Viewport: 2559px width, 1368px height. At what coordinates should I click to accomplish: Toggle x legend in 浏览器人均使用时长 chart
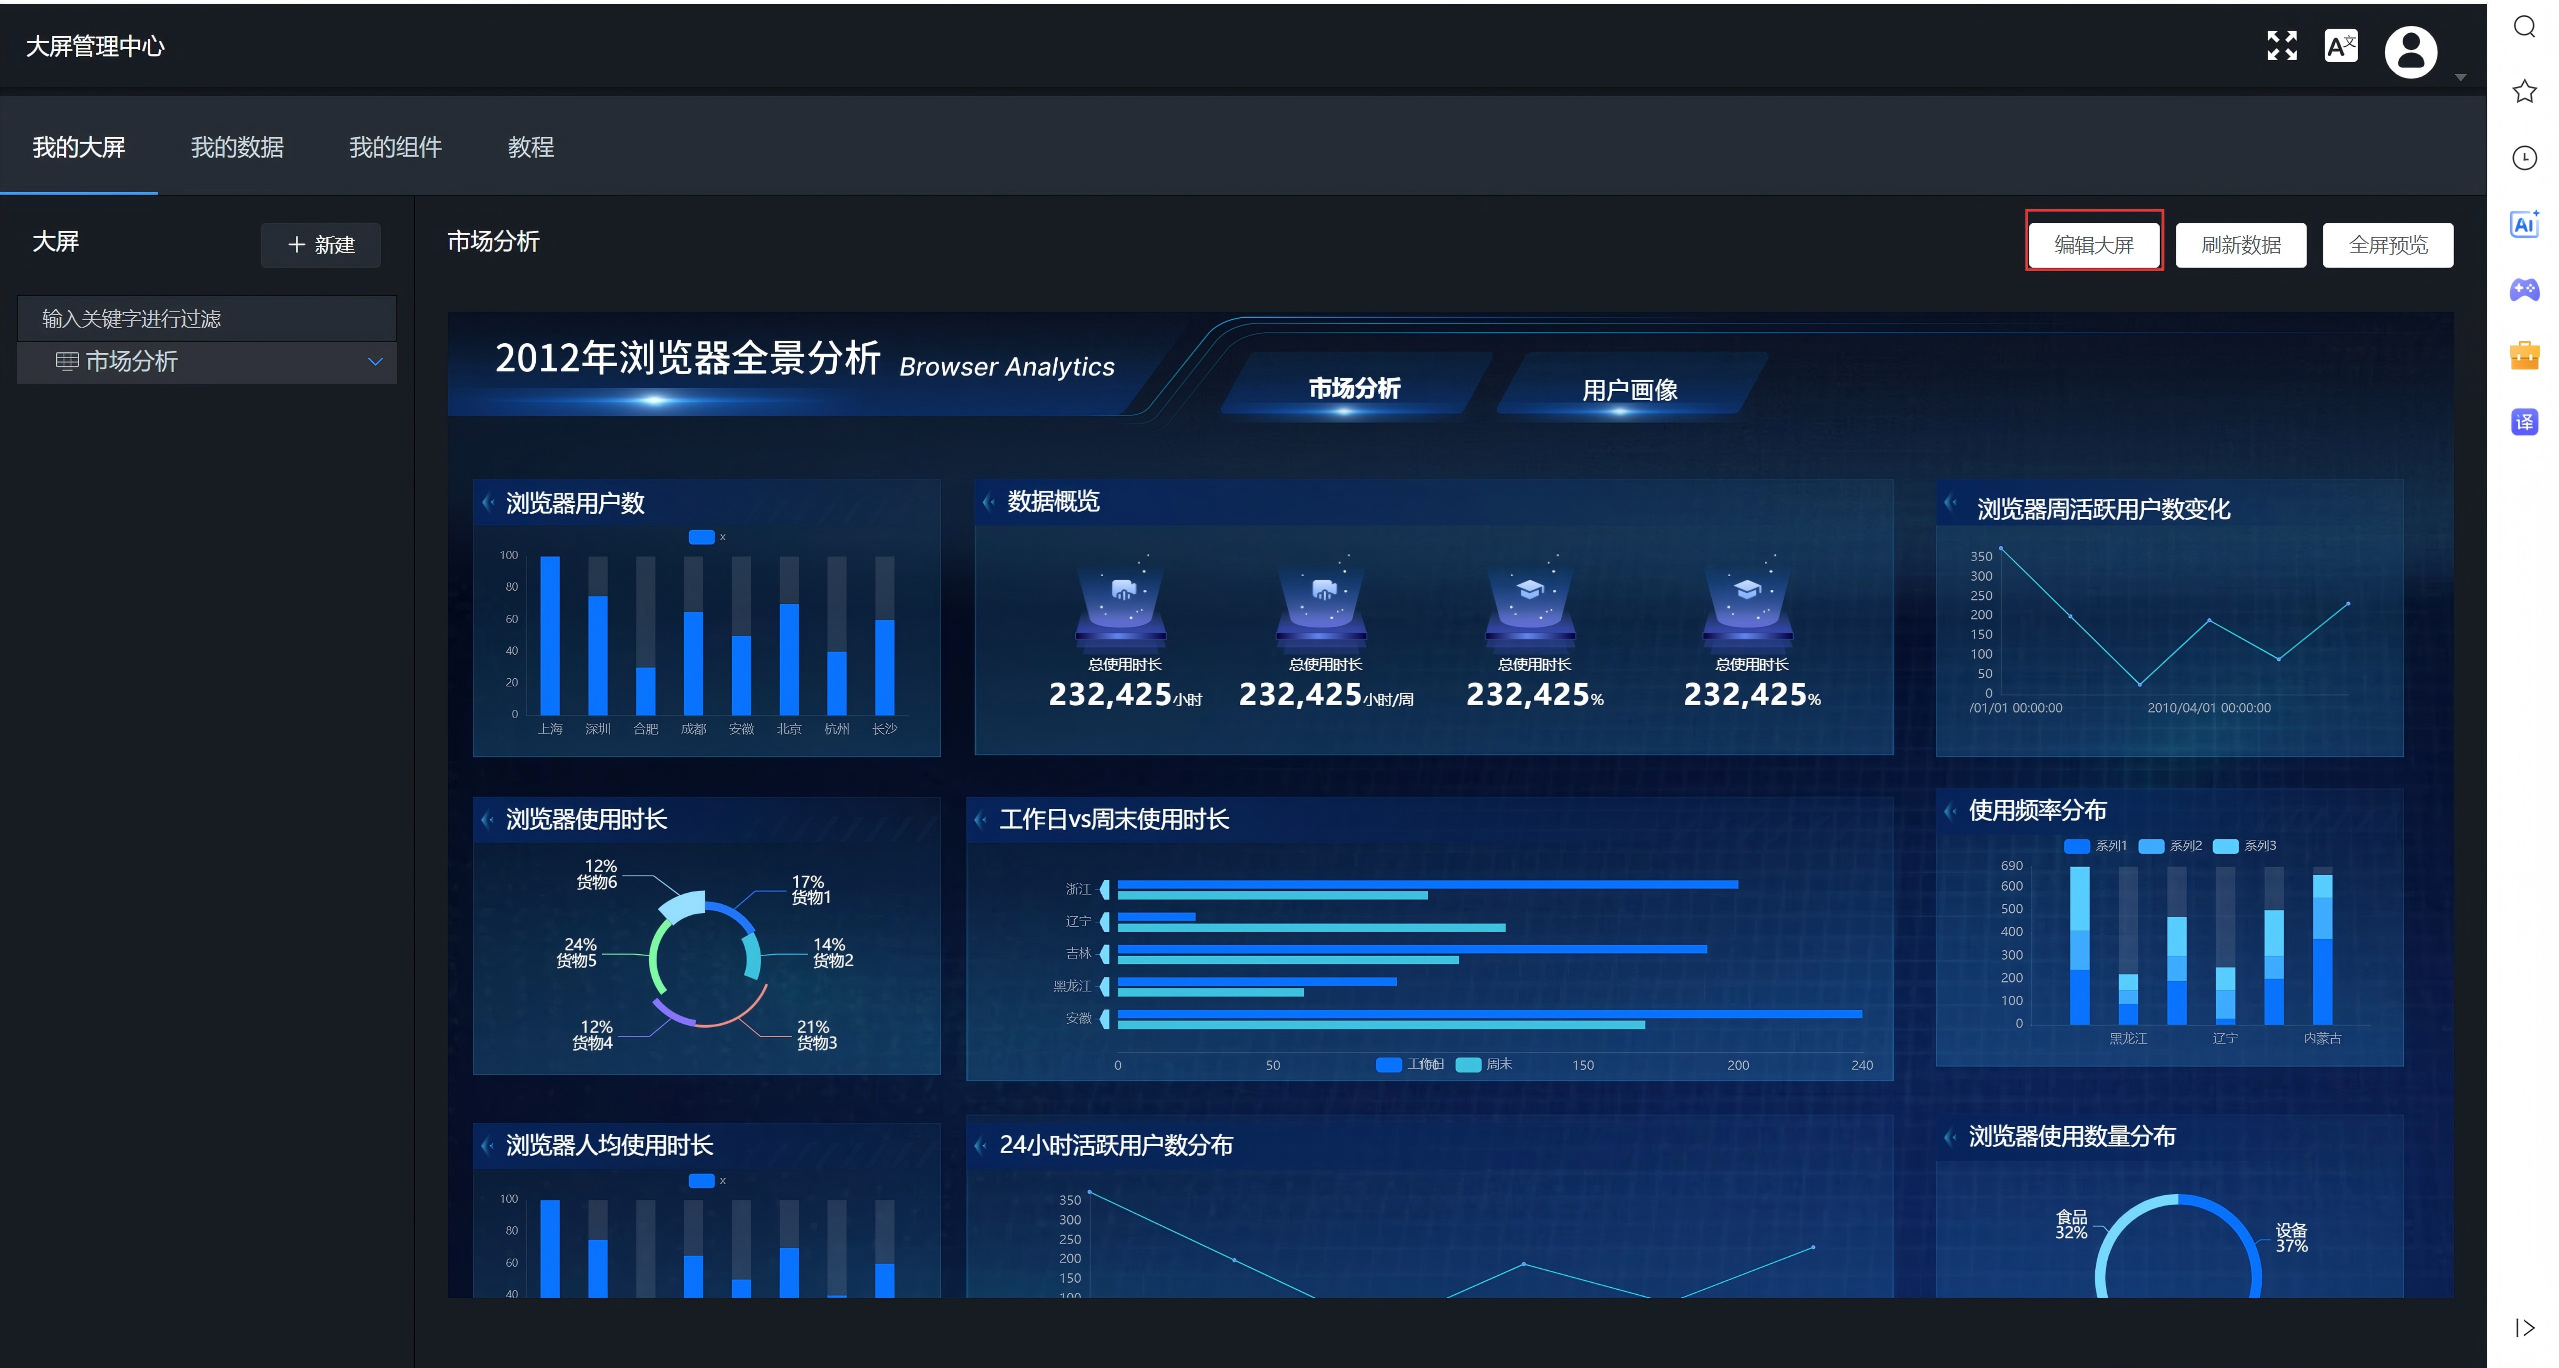pos(707,1181)
